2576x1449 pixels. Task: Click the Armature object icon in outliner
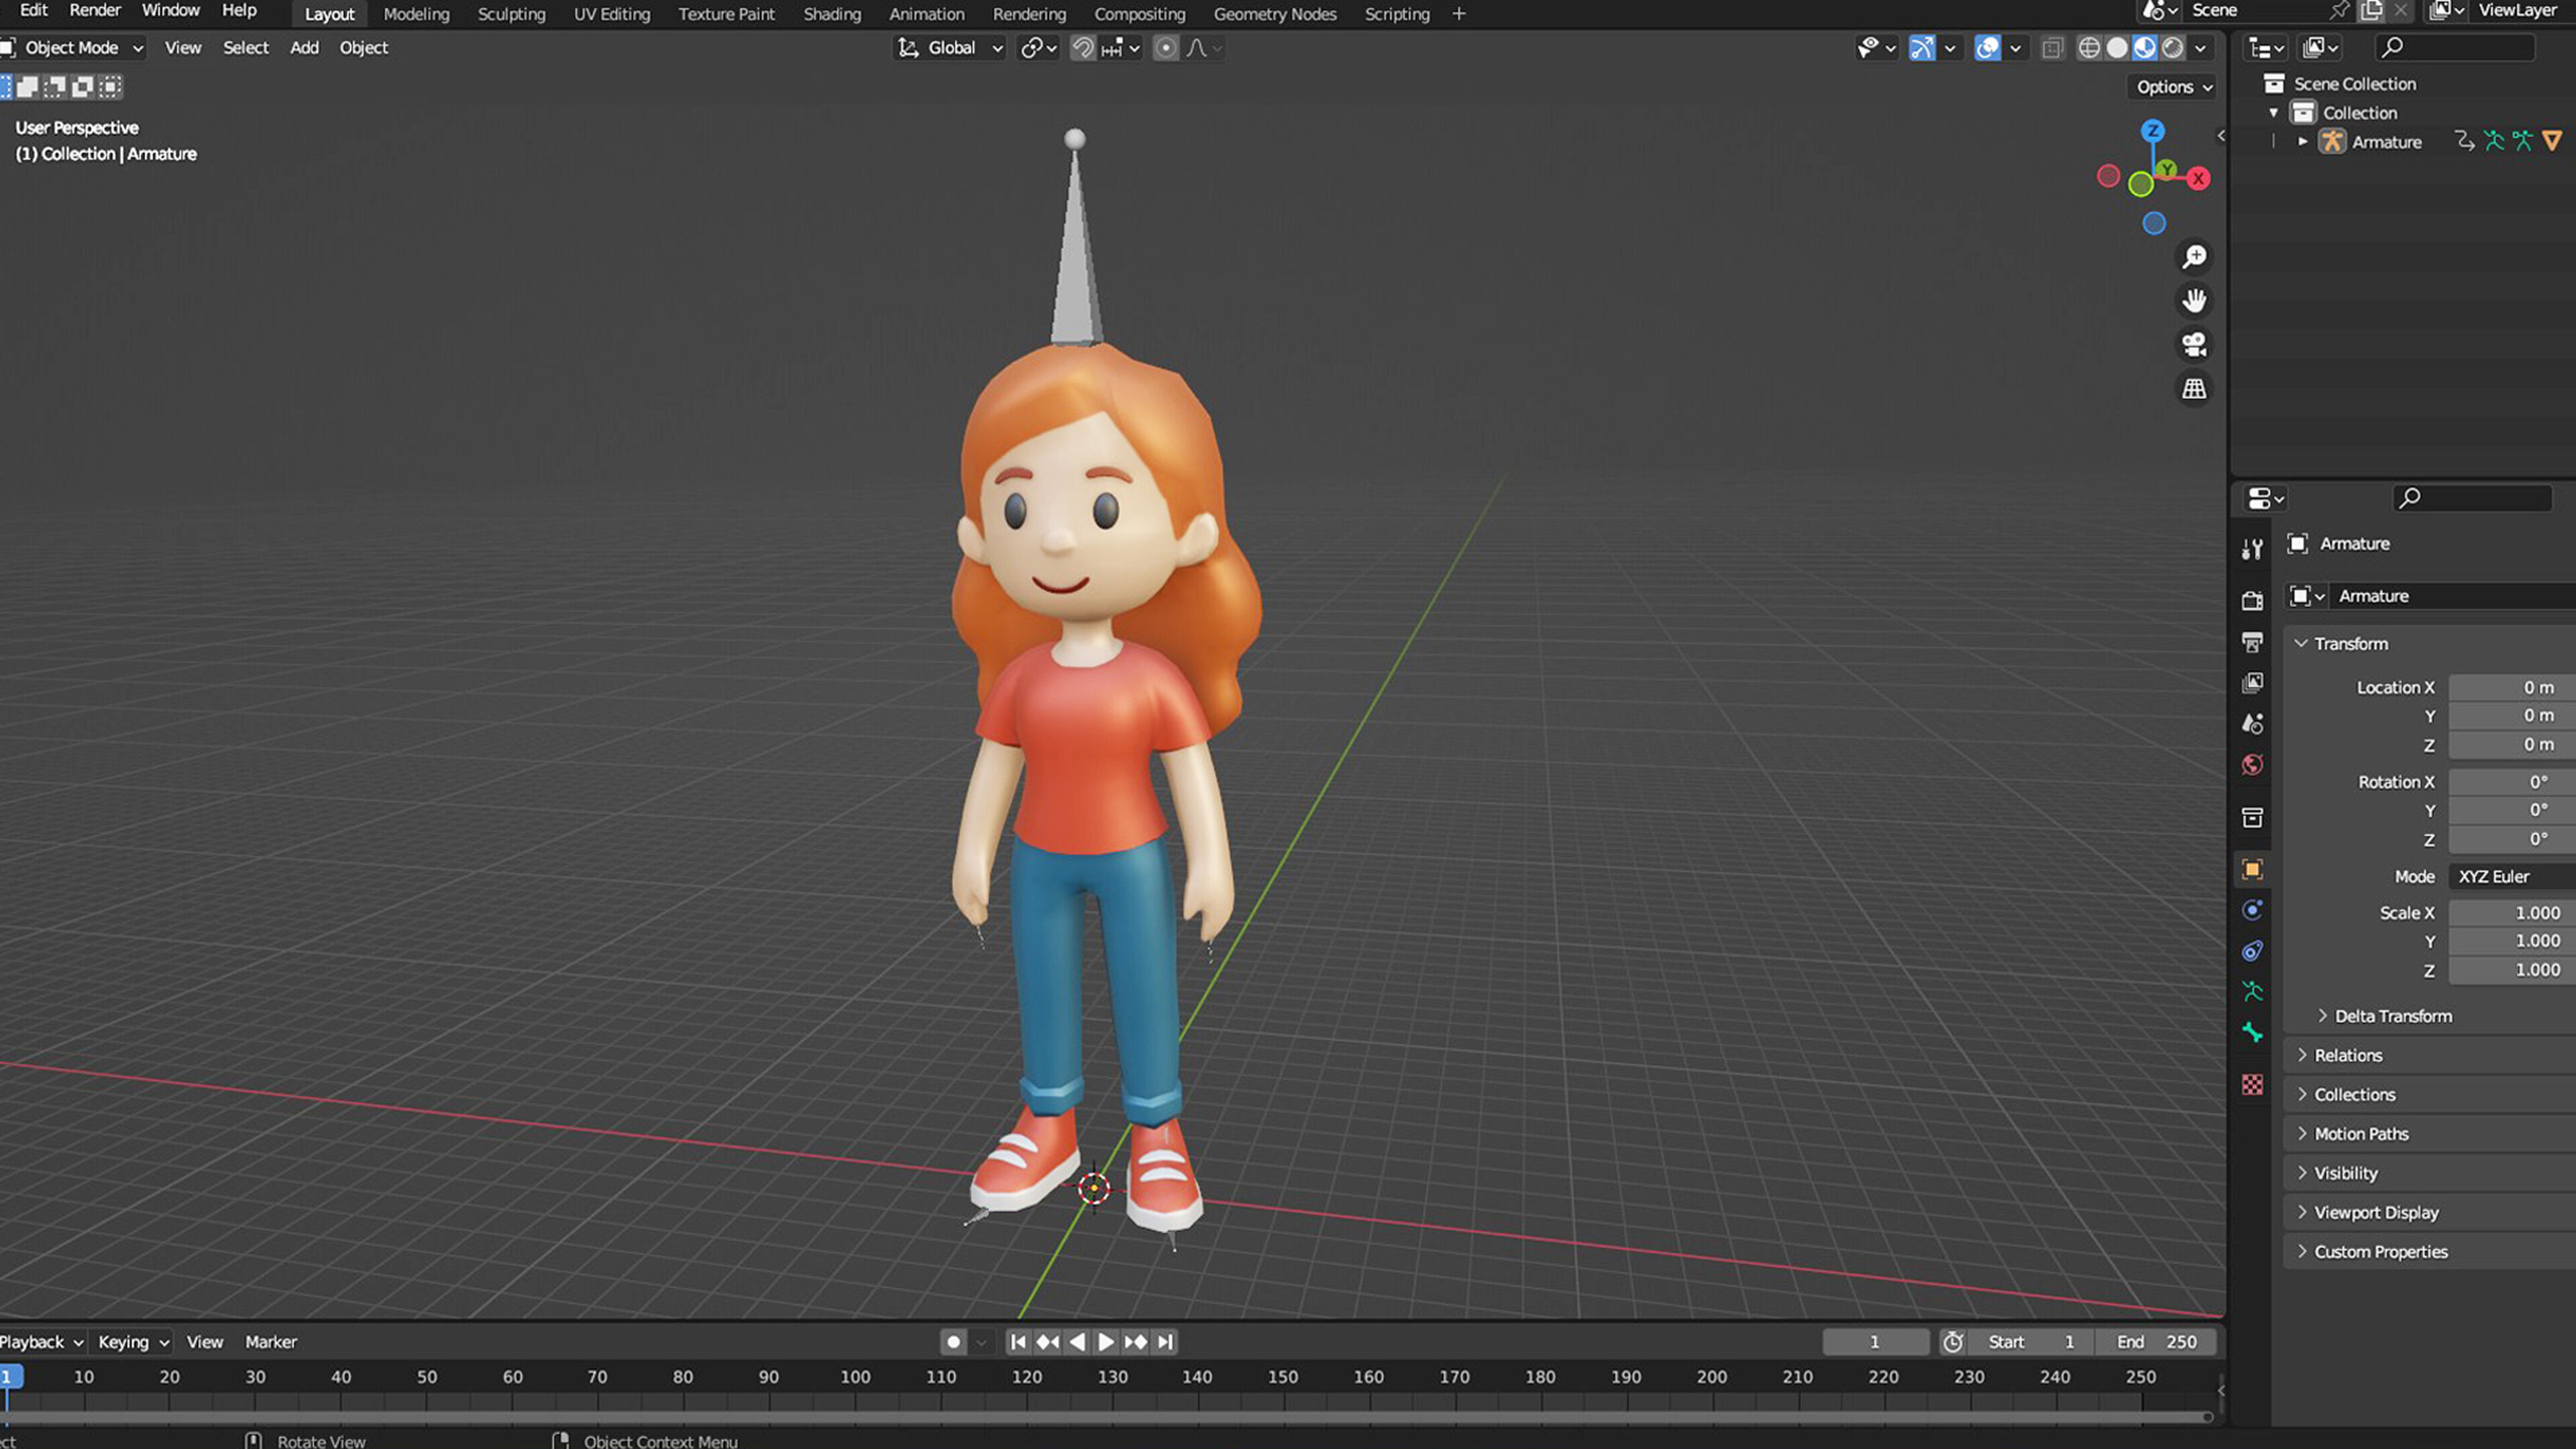point(2332,142)
